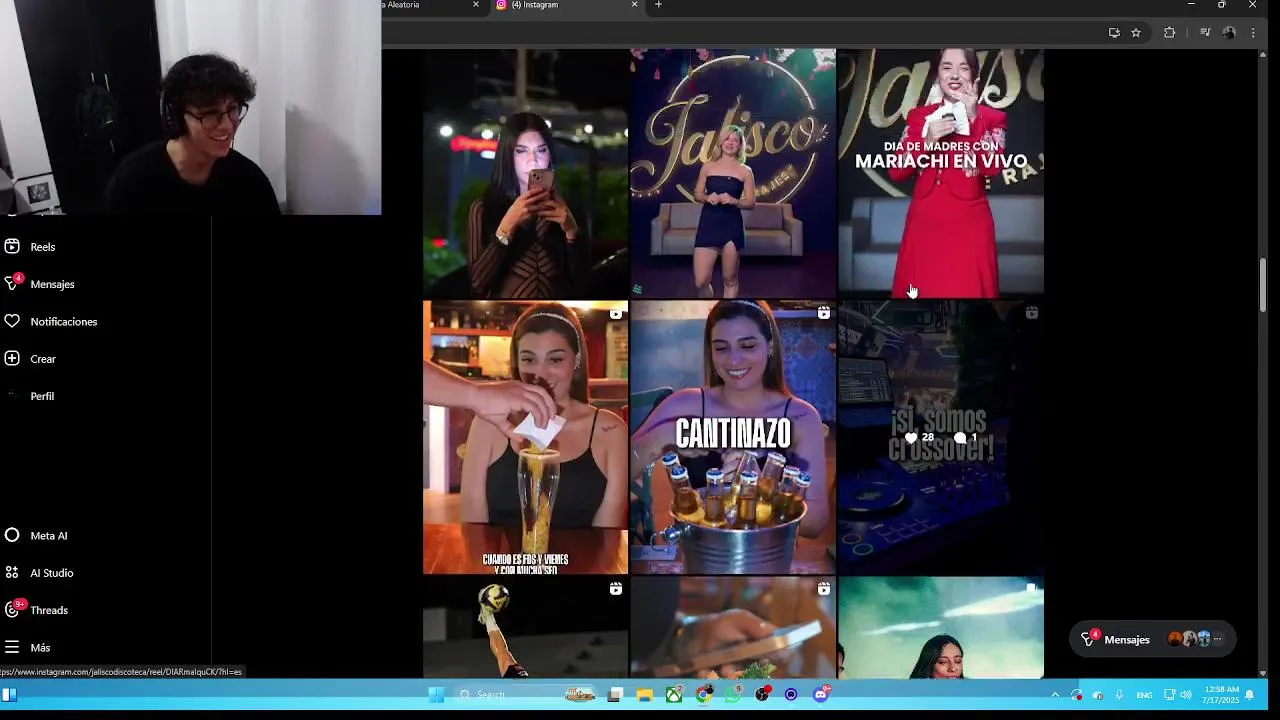Open Threads from the sidebar
This screenshot has width=1280, height=720.
coord(36,609)
